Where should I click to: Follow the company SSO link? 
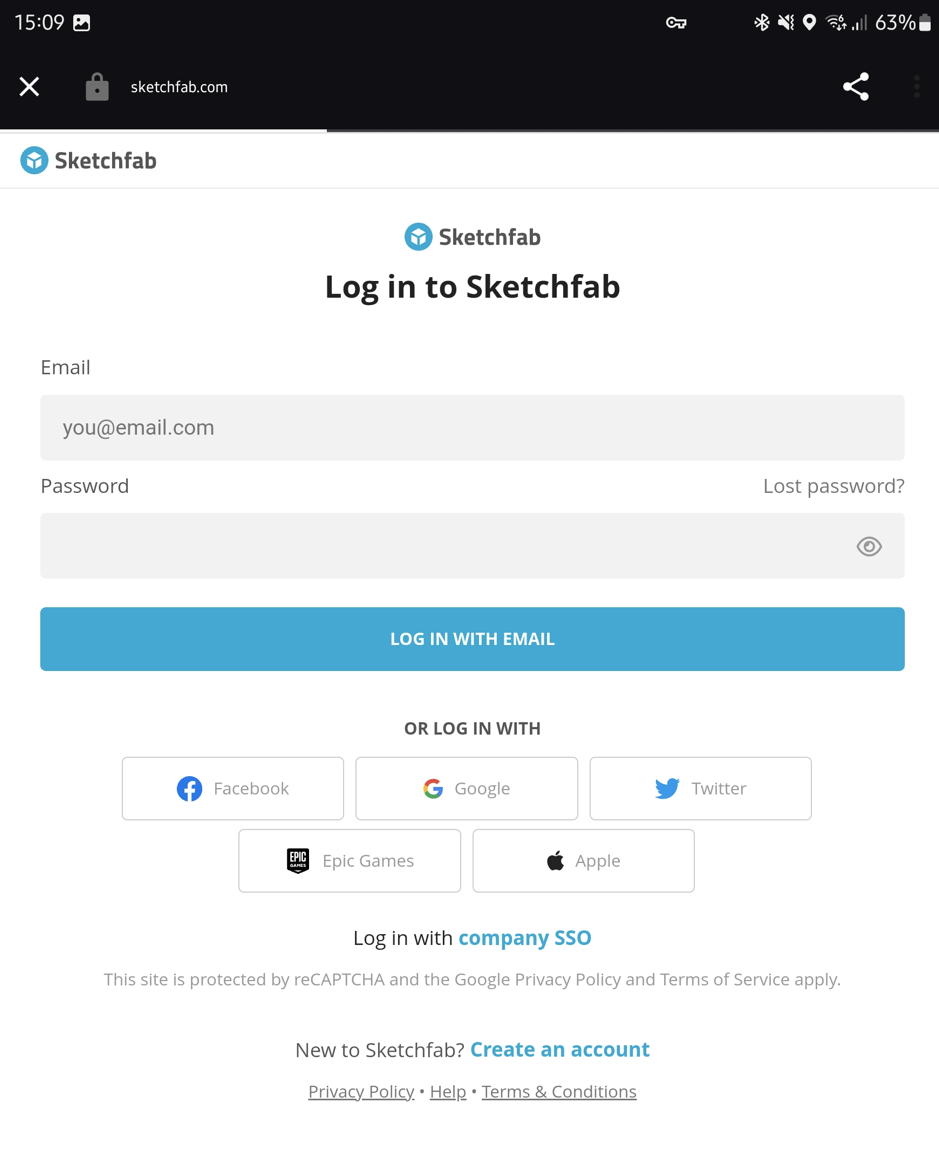coord(525,938)
